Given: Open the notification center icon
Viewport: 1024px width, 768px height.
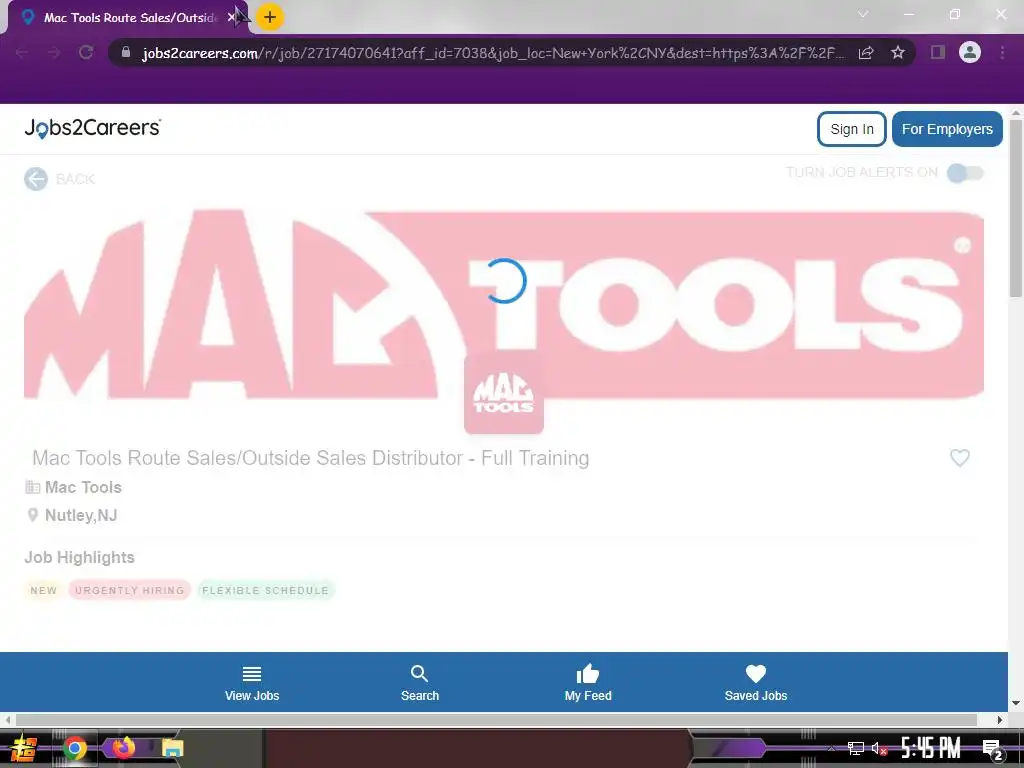Looking at the screenshot, I should click(x=992, y=748).
